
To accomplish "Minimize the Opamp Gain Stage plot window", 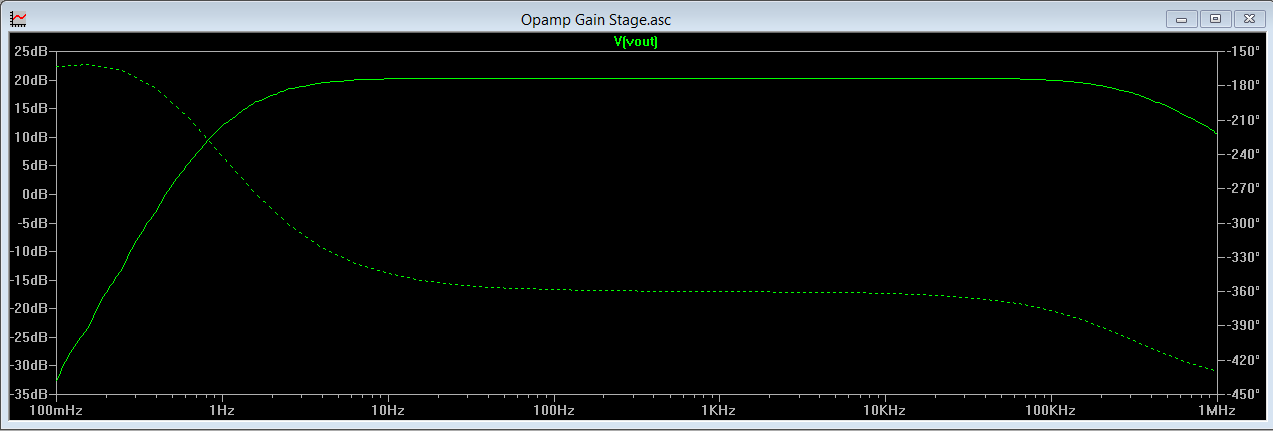I will [1182, 18].
